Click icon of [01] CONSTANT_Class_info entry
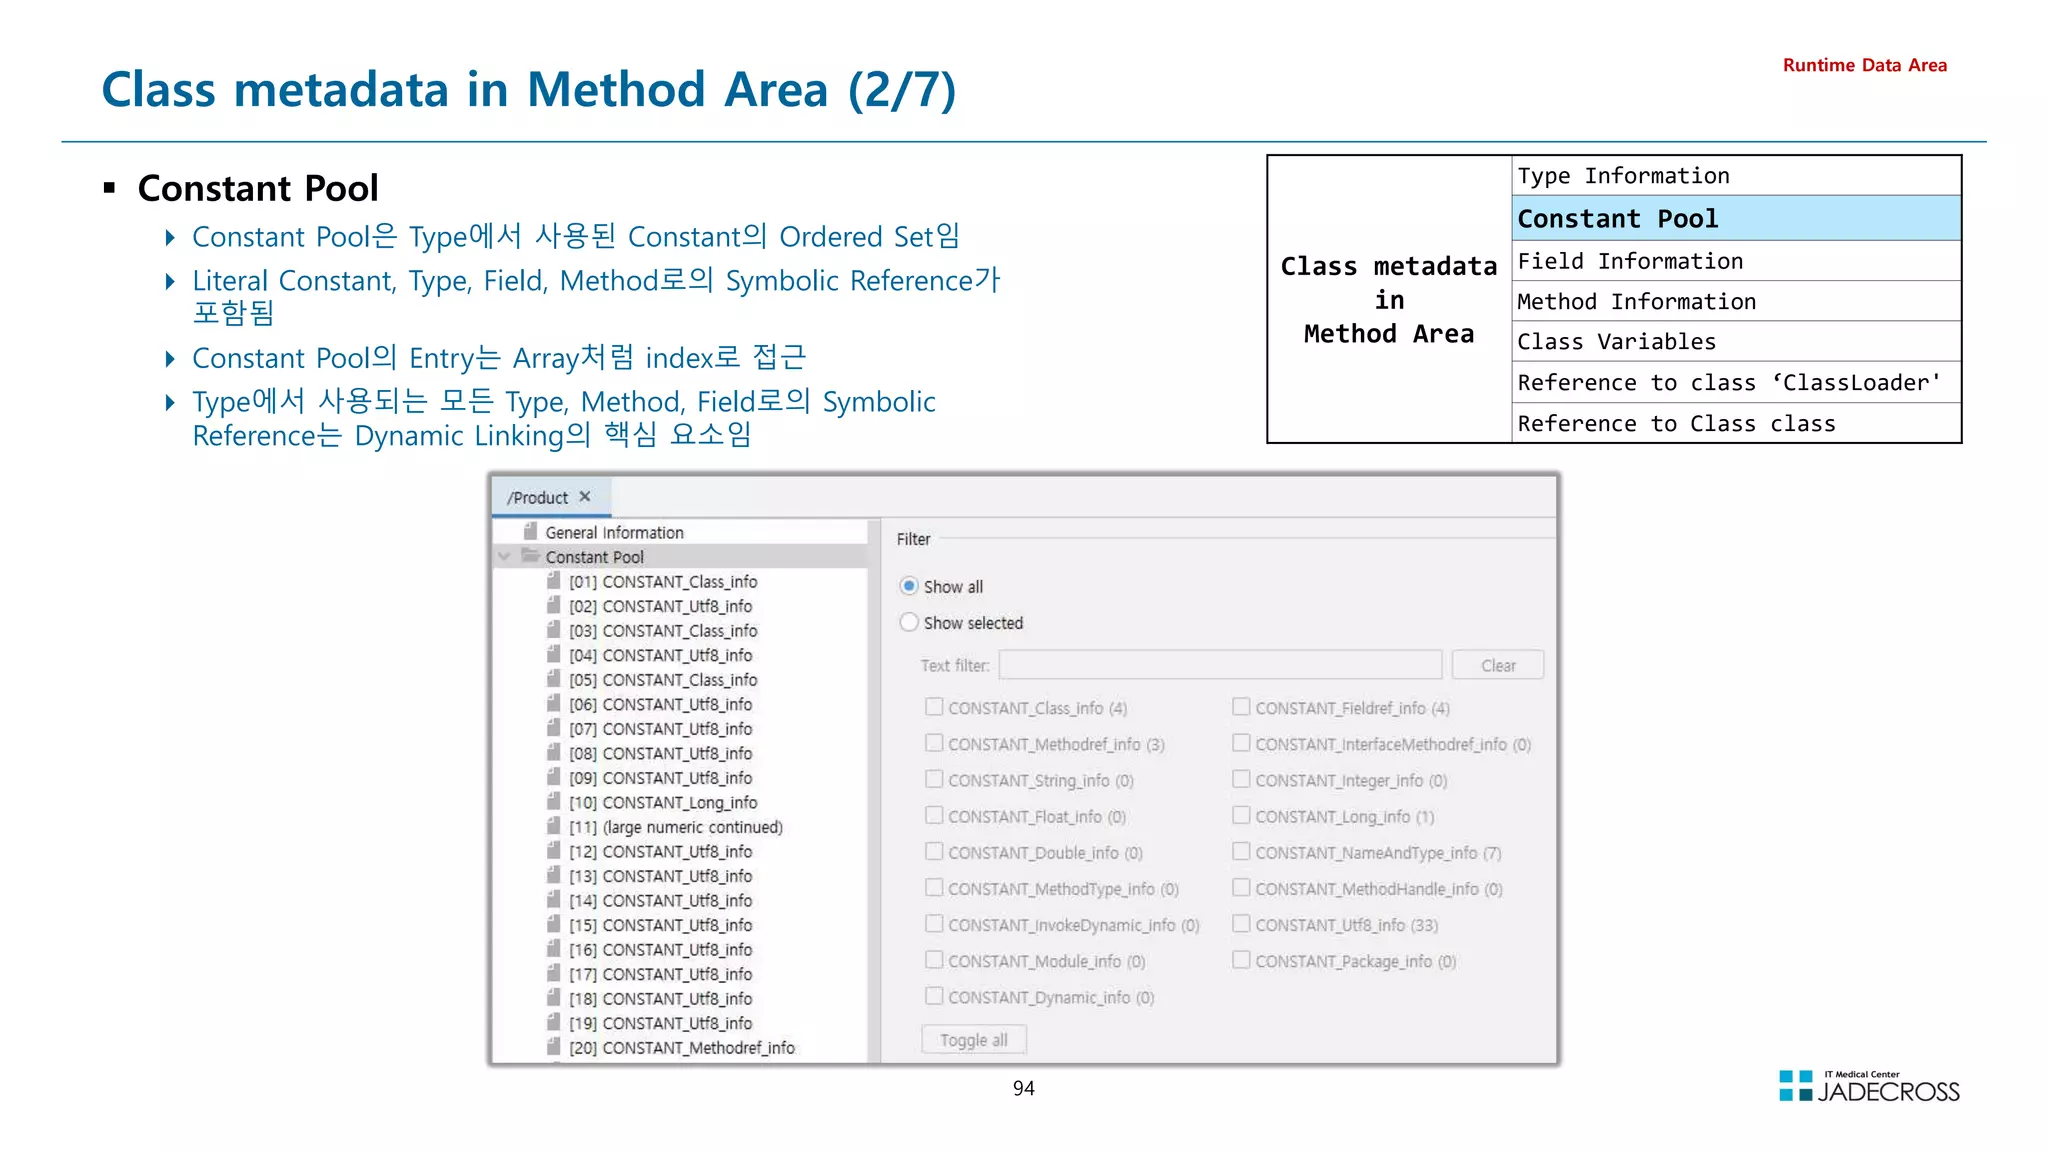 click(554, 581)
